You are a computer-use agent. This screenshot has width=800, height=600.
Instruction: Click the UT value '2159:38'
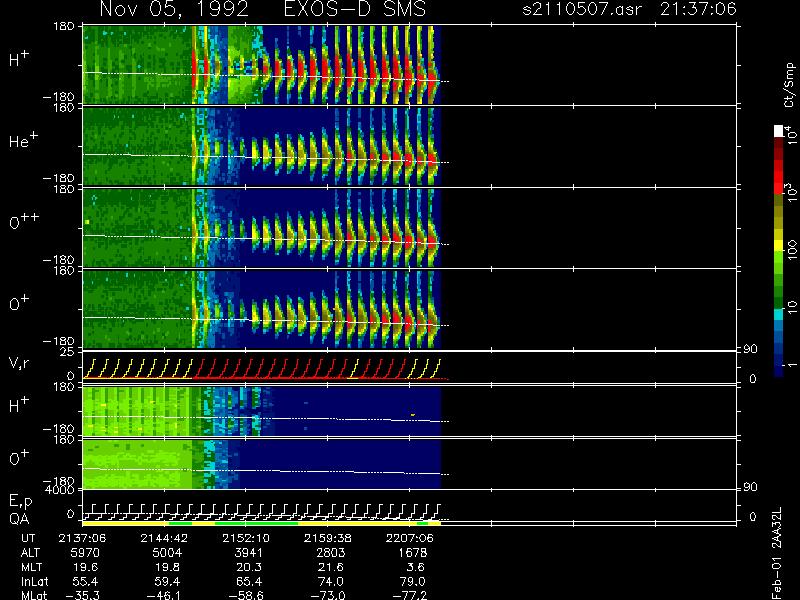[328, 538]
